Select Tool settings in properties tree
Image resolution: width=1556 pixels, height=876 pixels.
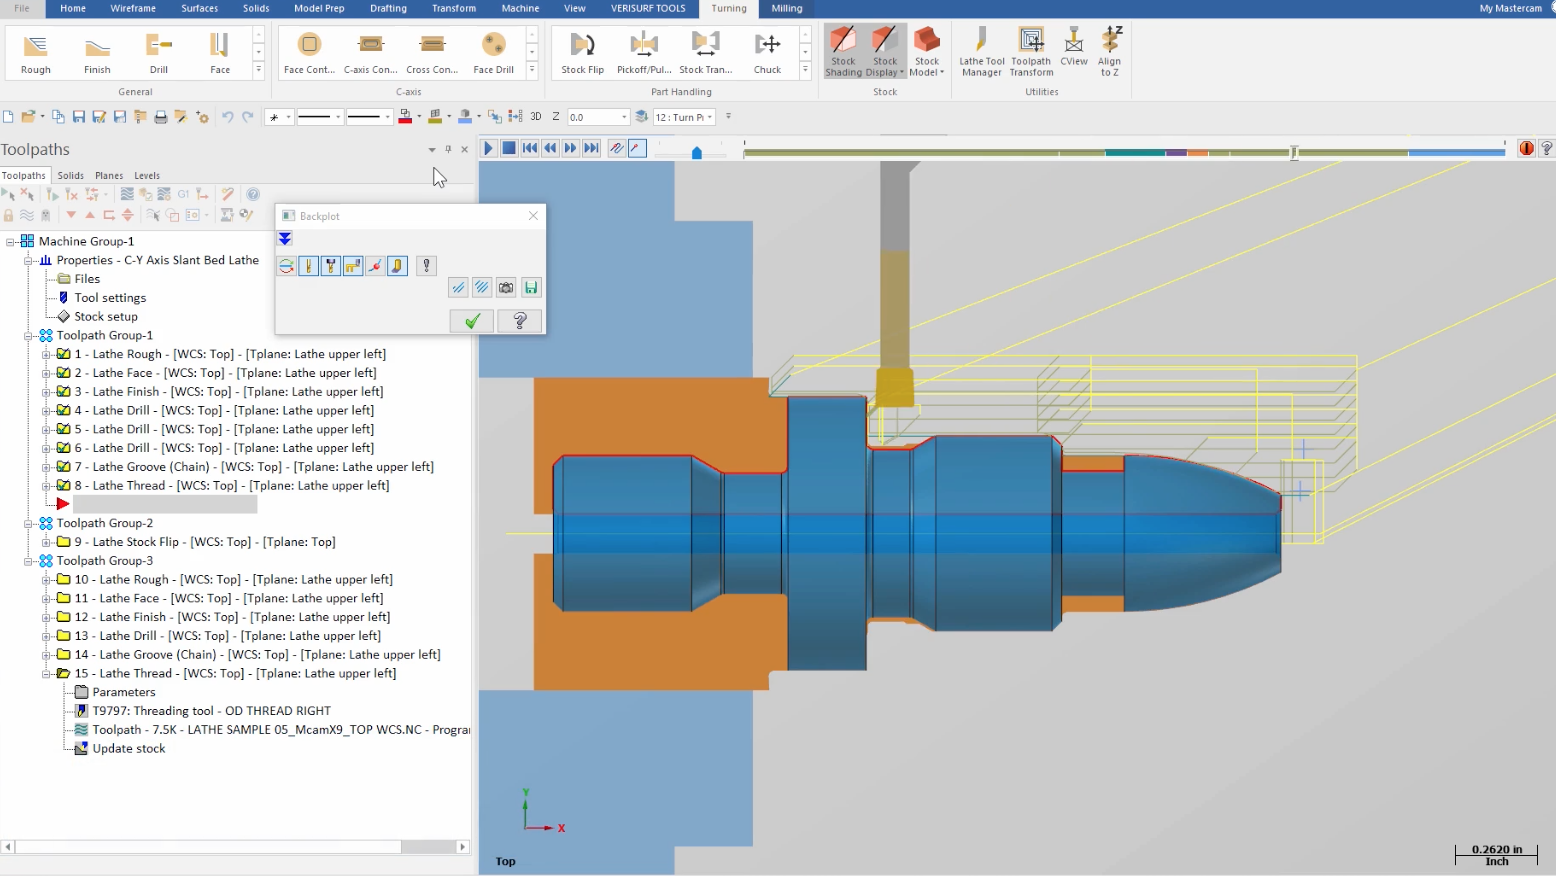click(110, 298)
